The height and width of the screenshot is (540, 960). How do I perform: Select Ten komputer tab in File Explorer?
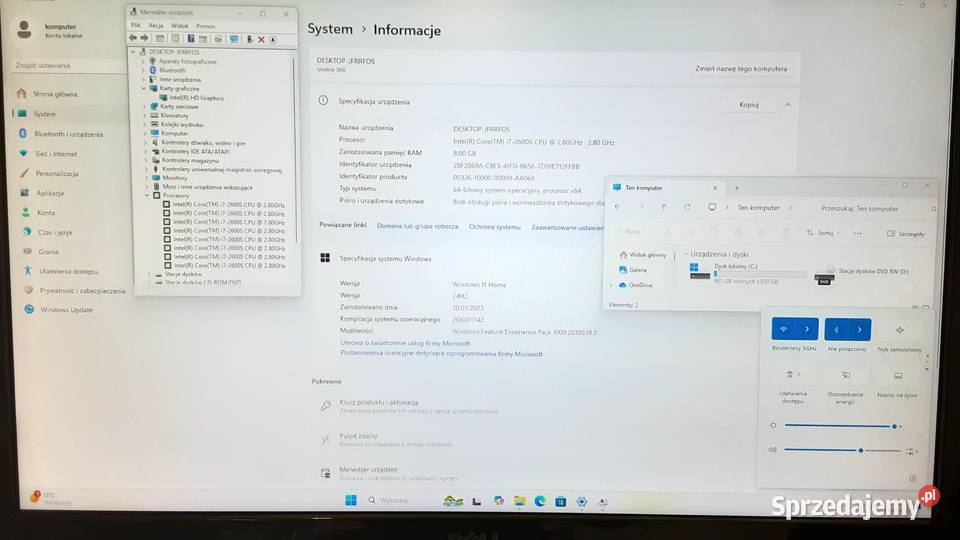pos(664,188)
